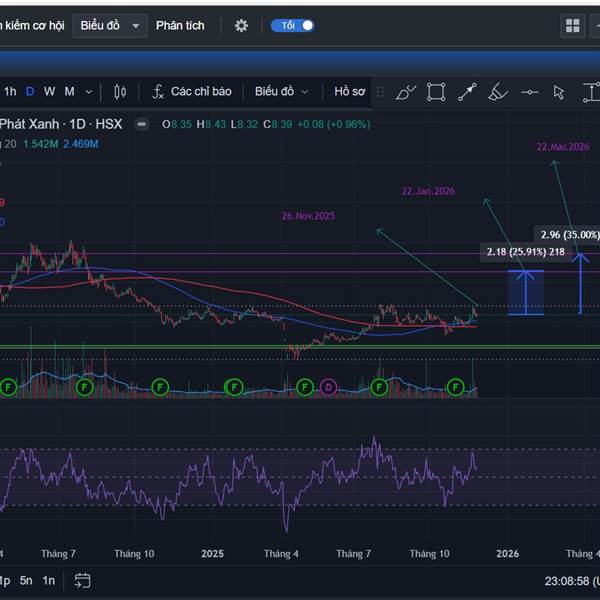Select the trend line drawing tool
600x600 pixels.
click(x=467, y=92)
